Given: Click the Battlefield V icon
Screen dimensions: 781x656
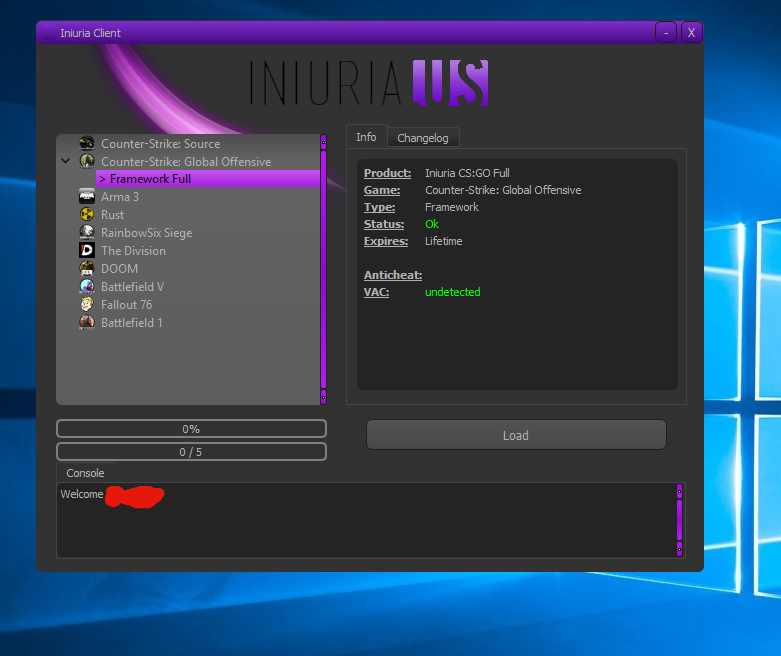Looking at the screenshot, I should pos(87,286).
